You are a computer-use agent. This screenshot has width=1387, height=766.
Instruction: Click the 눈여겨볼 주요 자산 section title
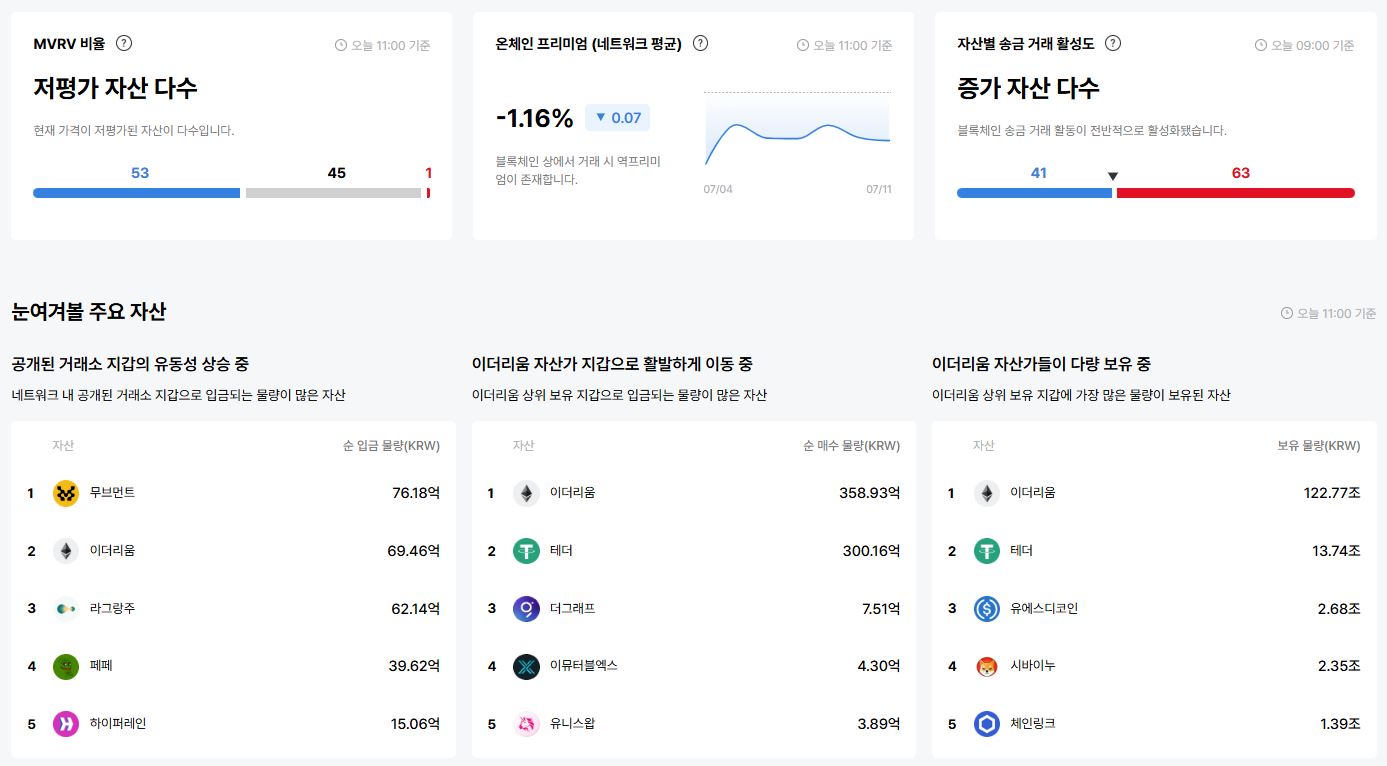(x=88, y=312)
